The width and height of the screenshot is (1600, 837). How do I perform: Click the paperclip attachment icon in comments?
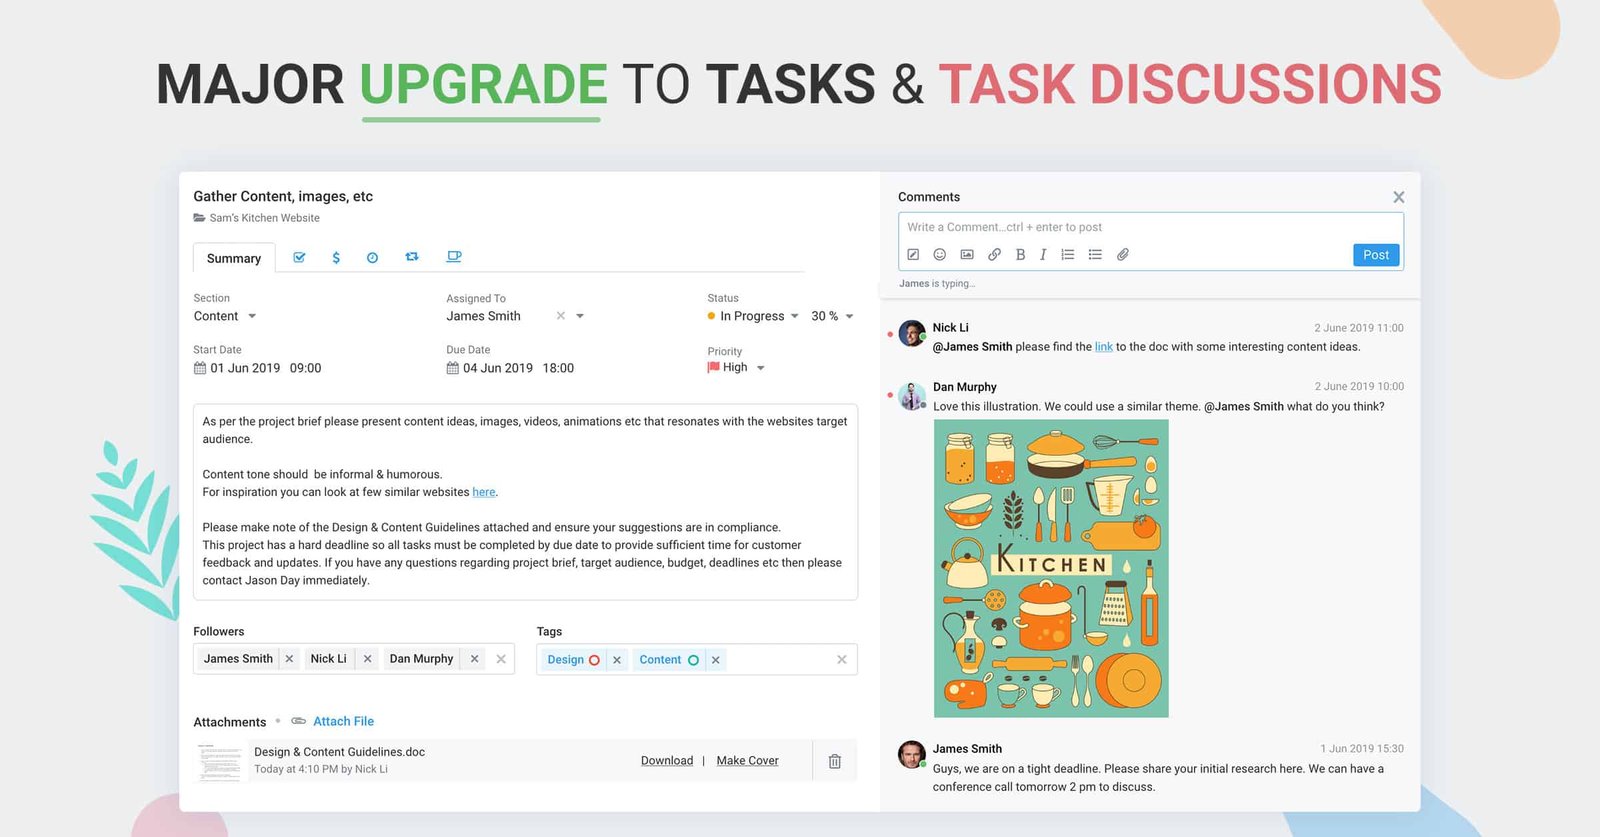click(x=1123, y=255)
